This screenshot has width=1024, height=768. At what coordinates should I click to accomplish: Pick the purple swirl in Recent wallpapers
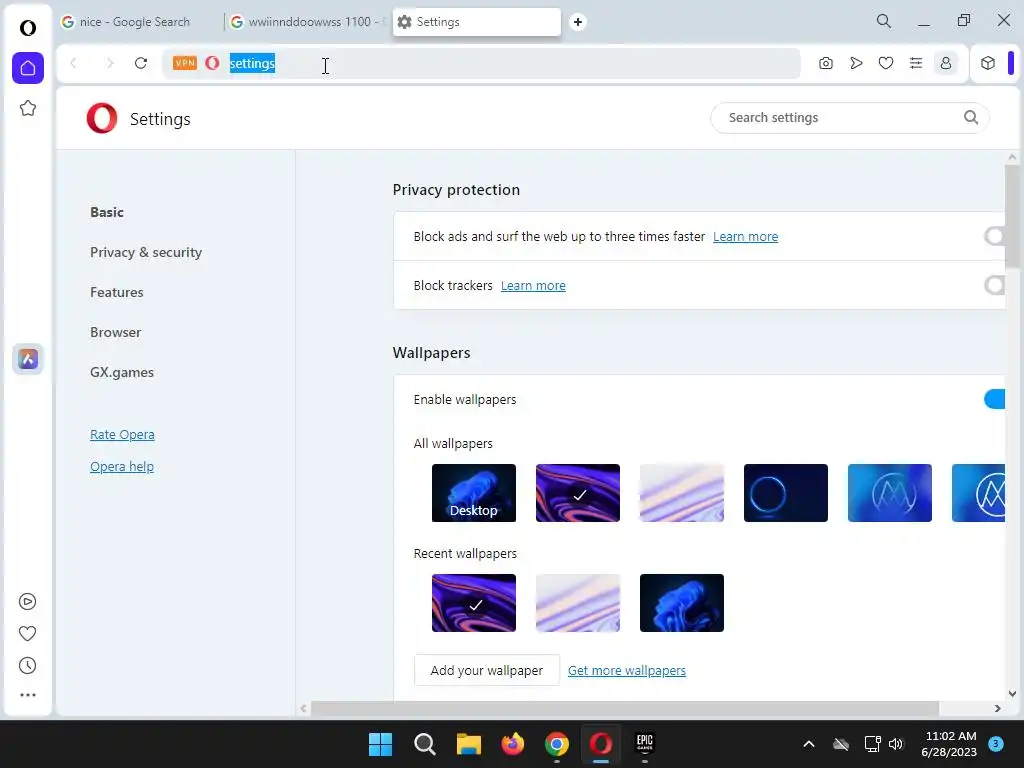pyautogui.click(x=473, y=603)
